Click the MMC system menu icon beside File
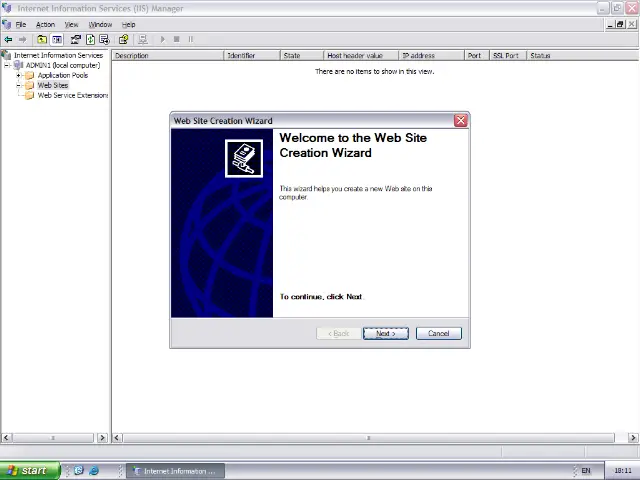Image resolution: width=640 pixels, height=480 pixels. (6, 24)
